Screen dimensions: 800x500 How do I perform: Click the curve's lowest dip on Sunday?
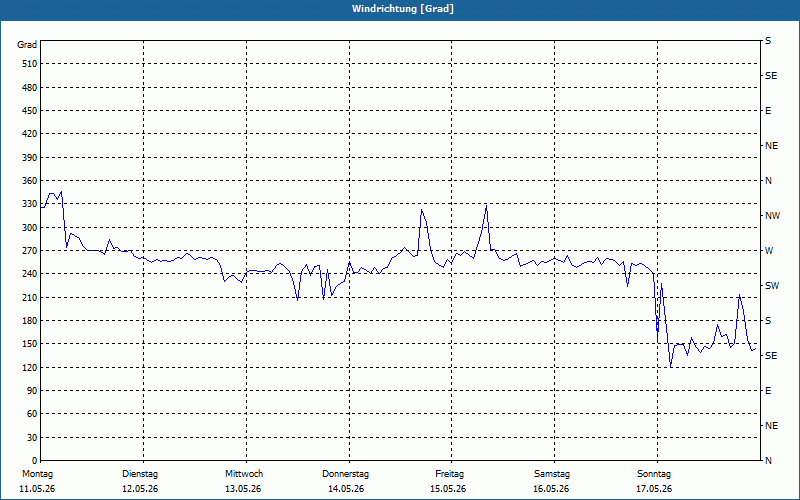click(x=670, y=366)
